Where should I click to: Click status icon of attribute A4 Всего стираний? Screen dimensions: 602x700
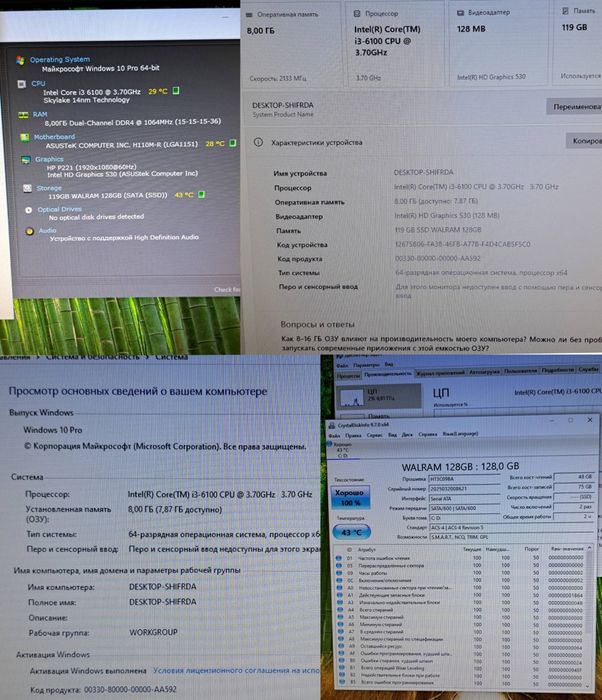click(x=339, y=609)
